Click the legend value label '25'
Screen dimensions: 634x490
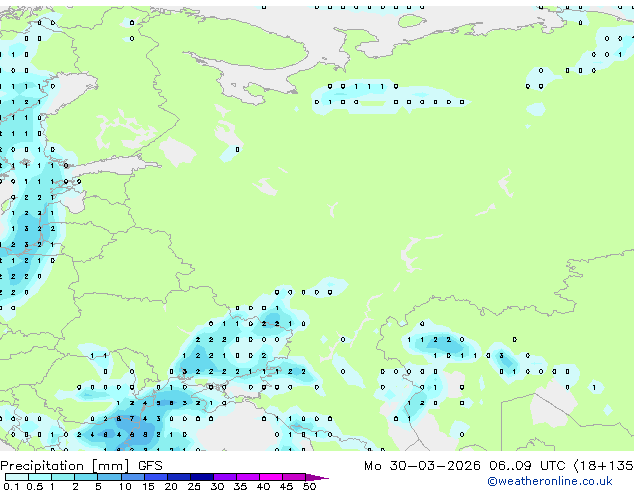point(194,486)
